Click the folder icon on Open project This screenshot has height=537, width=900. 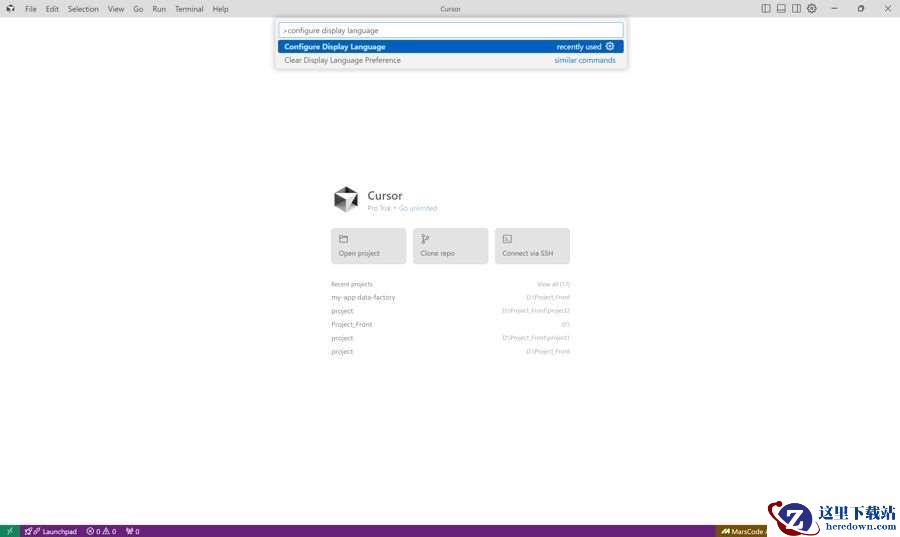tap(343, 239)
